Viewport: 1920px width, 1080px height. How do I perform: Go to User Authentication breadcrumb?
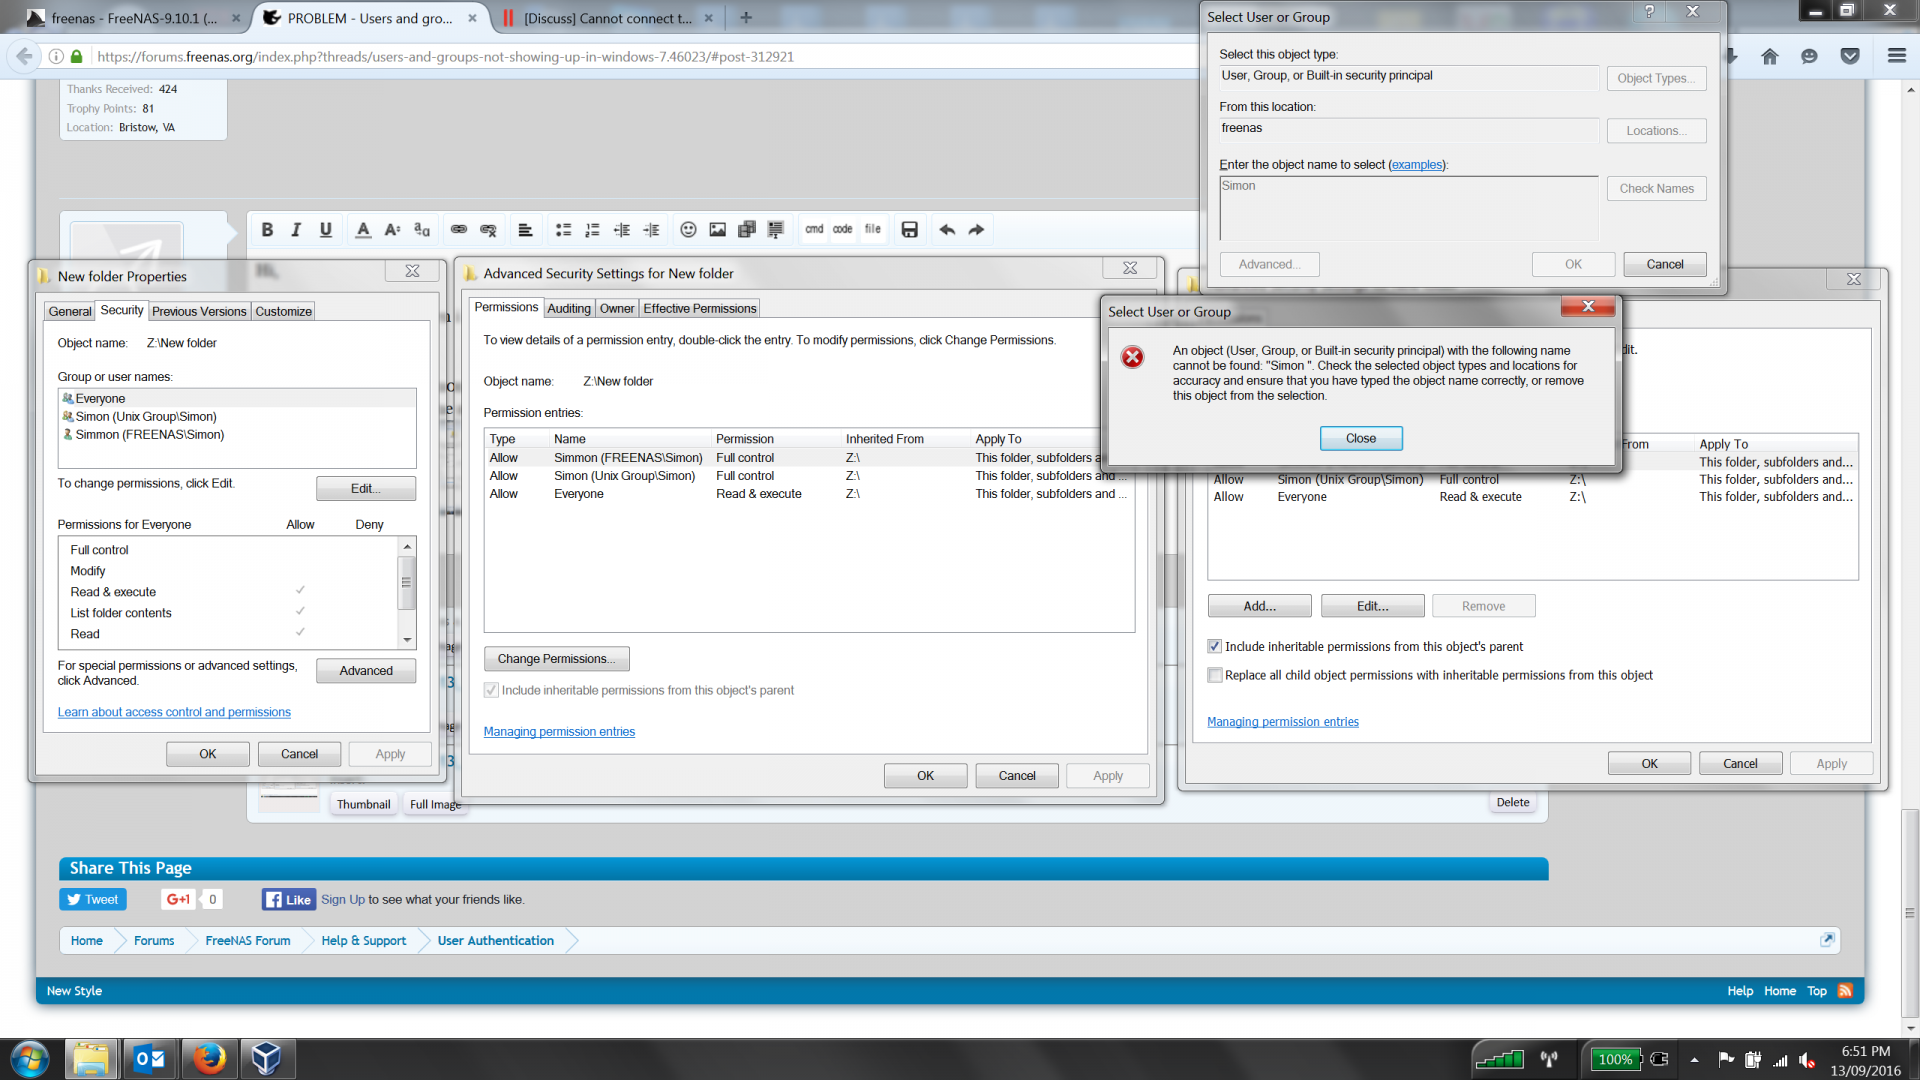[x=495, y=941]
